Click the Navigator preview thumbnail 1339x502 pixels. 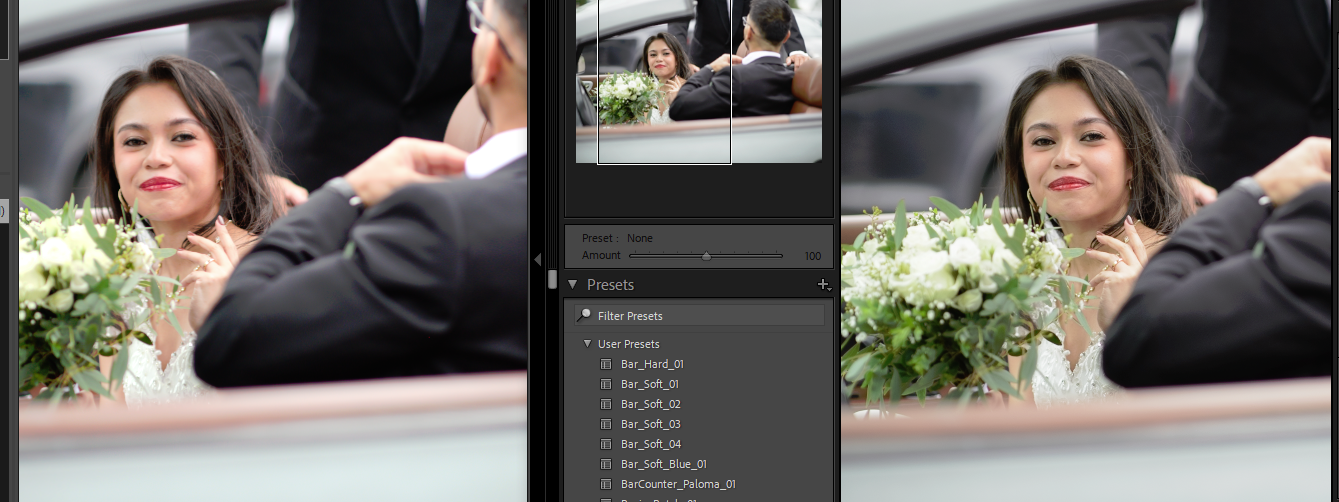(x=699, y=80)
